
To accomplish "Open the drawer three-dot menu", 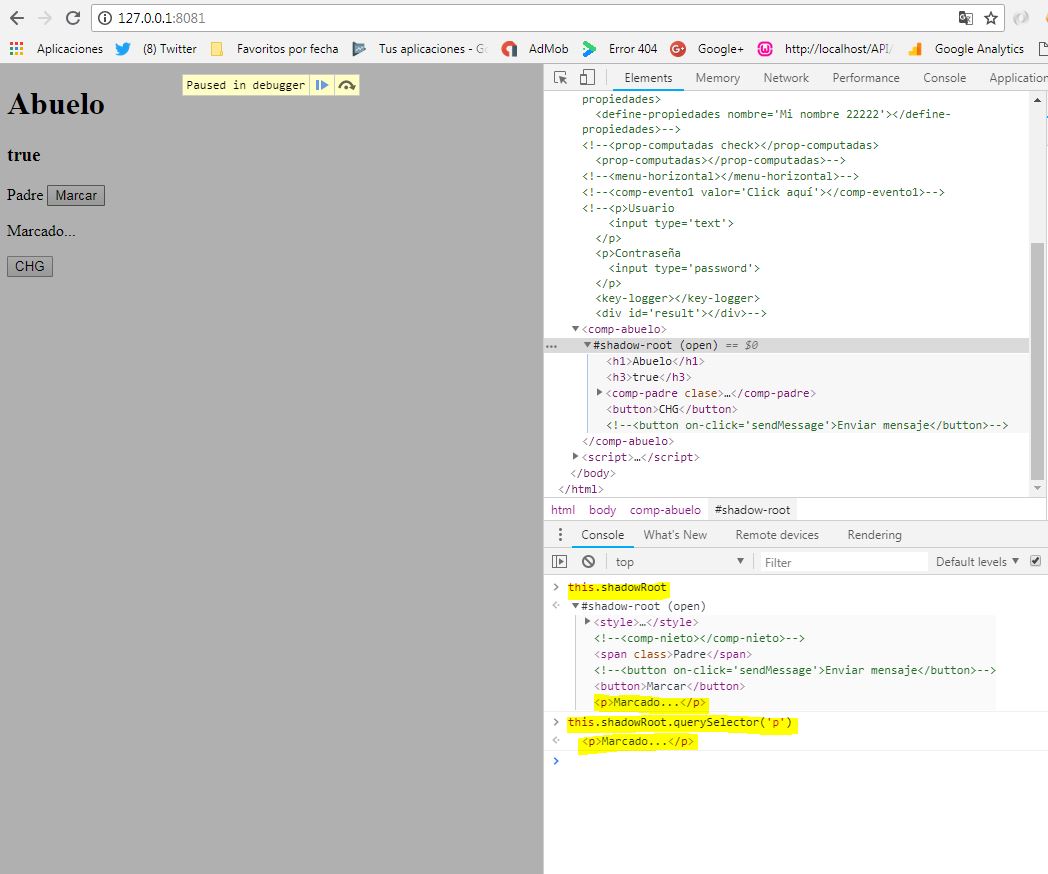I will [x=560, y=535].
